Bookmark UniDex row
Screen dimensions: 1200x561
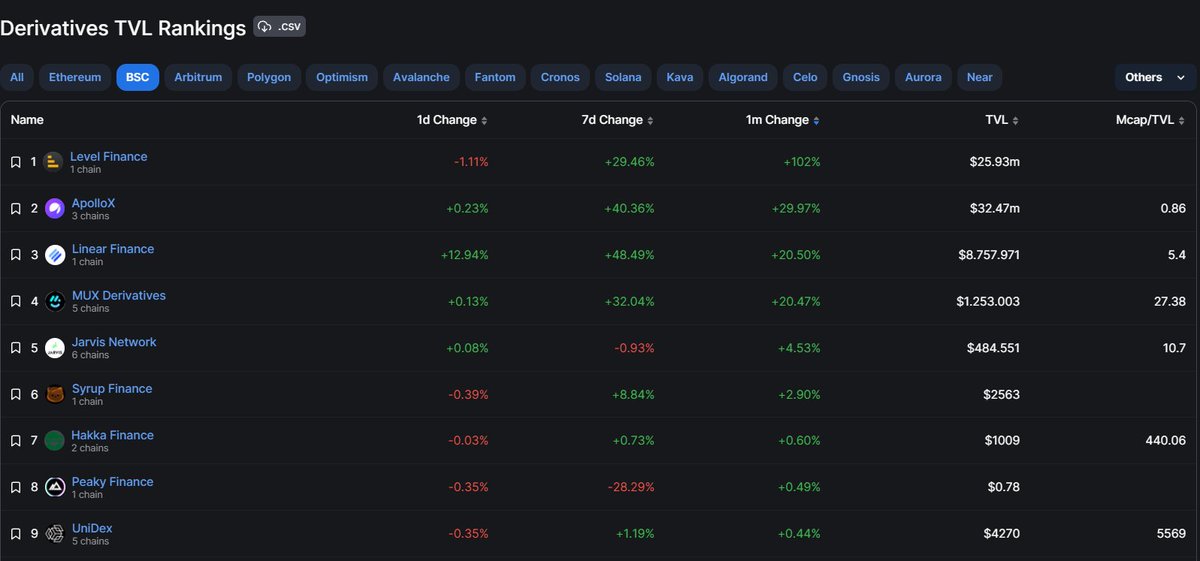coord(16,534)
